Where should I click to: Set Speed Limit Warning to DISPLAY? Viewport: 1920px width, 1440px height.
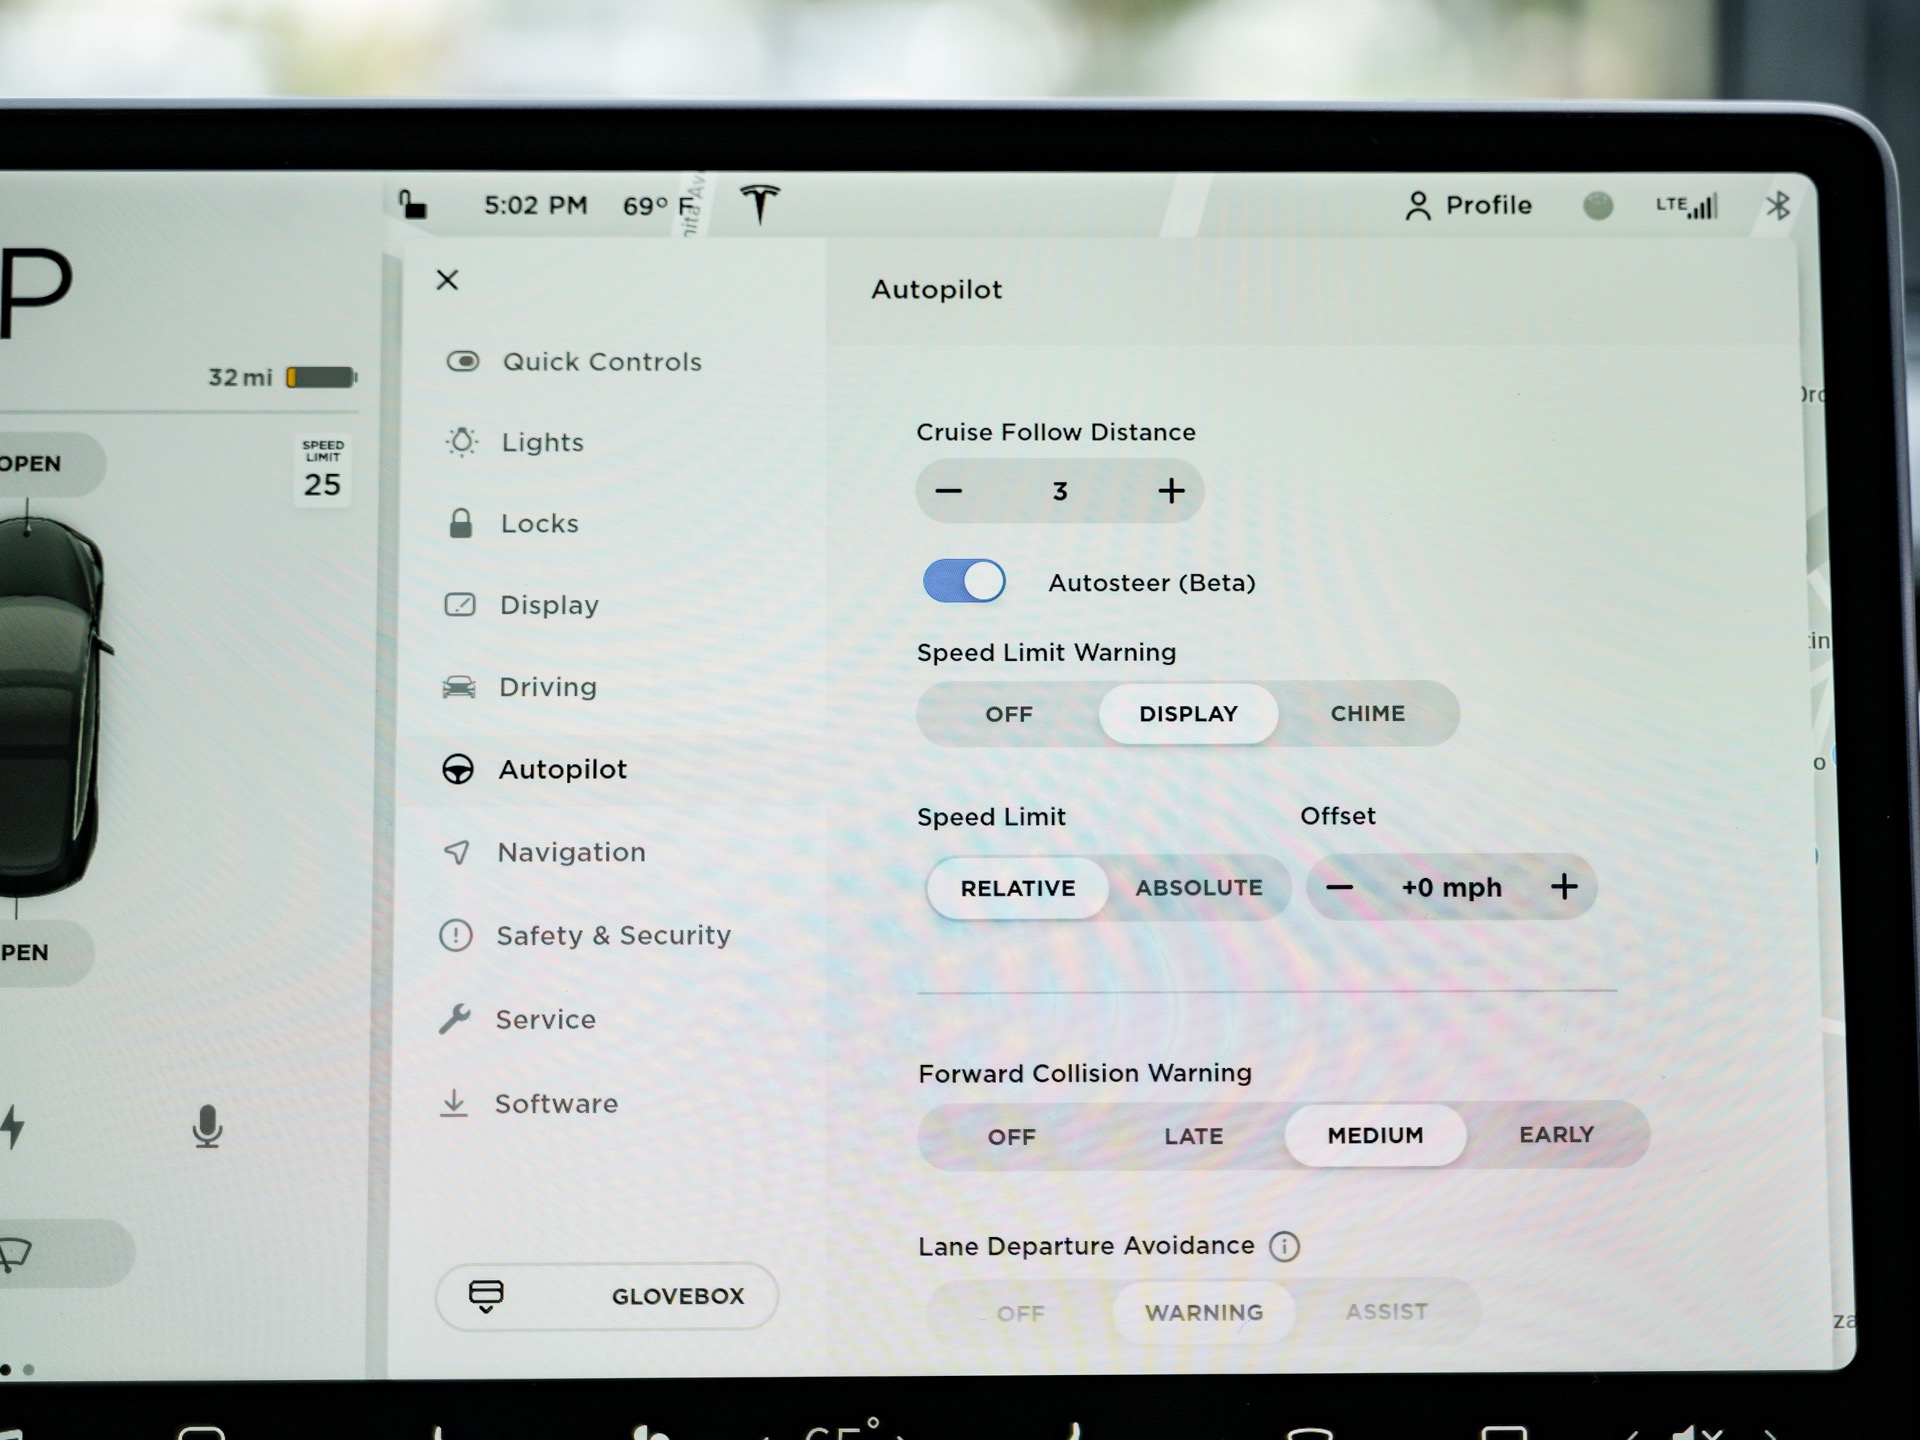pyautogui.click(x=1188, y=714)
